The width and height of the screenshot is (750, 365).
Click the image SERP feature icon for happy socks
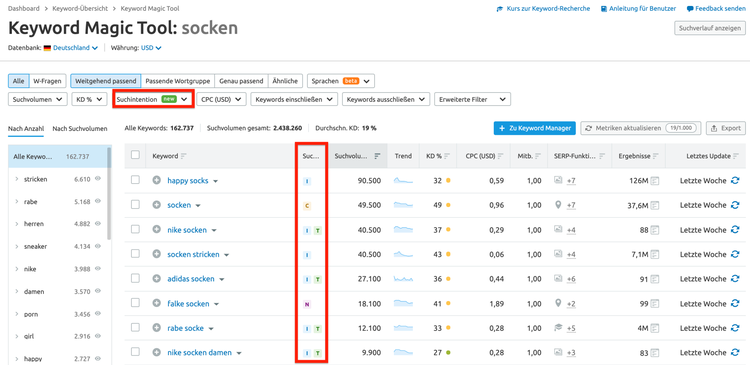coord(557,180)
